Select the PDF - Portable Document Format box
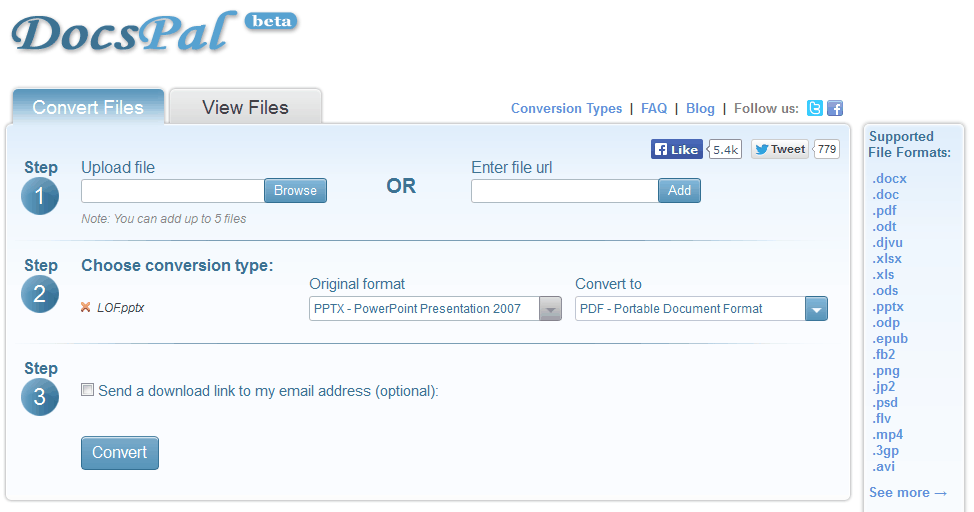Image resolution: width=974 pixels, height=512 pixels. pos(690,309)
